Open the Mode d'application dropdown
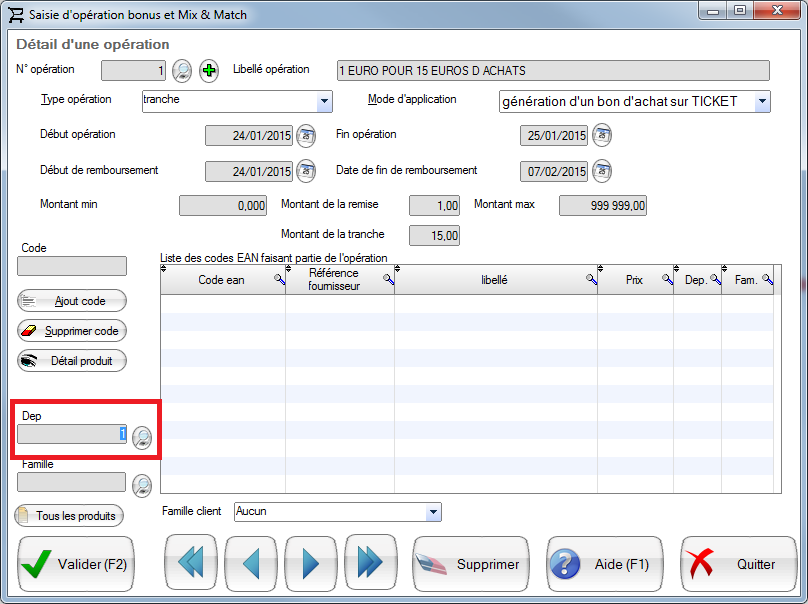This screenshot has width=808, height=604. pos(762,101)
